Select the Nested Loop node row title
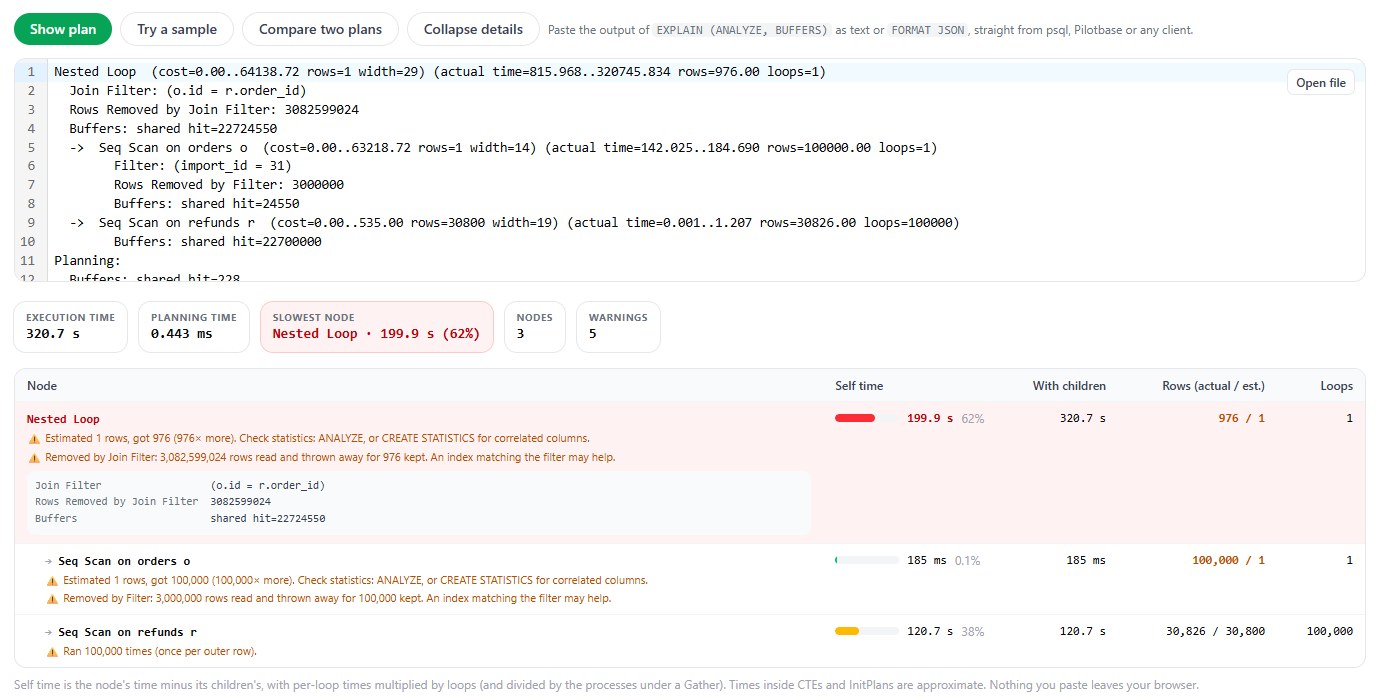This screenshot has height=697, width=1380. point(63,419)
